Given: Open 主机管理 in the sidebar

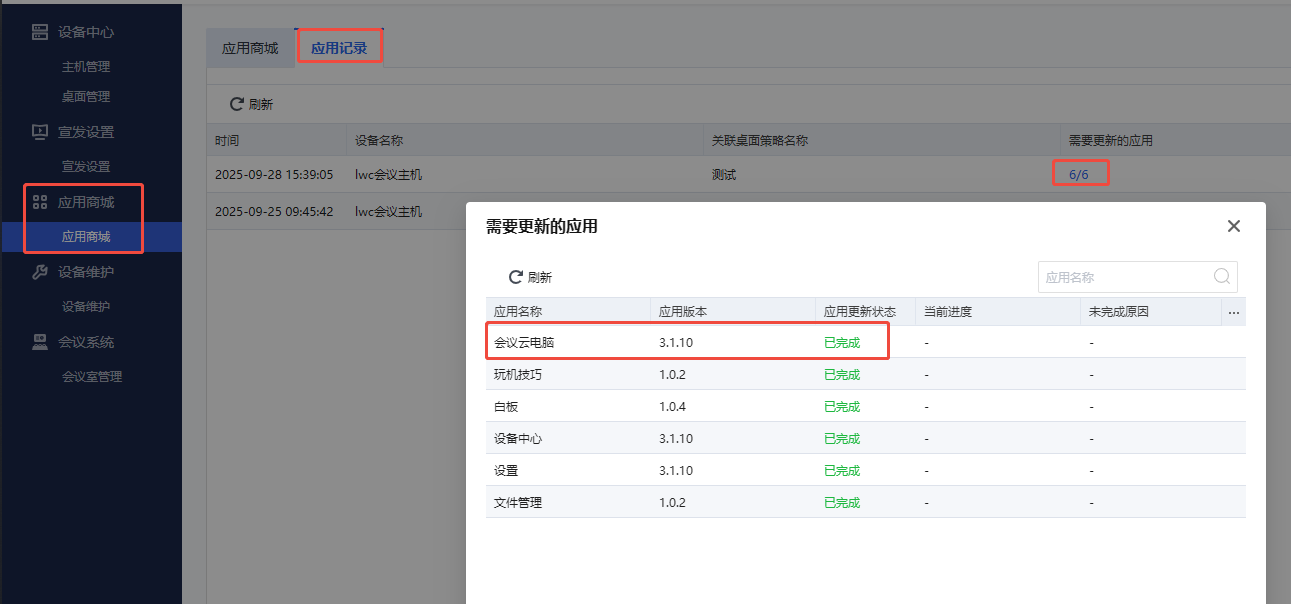Looking at the screenshot, I should click(86, 67).
